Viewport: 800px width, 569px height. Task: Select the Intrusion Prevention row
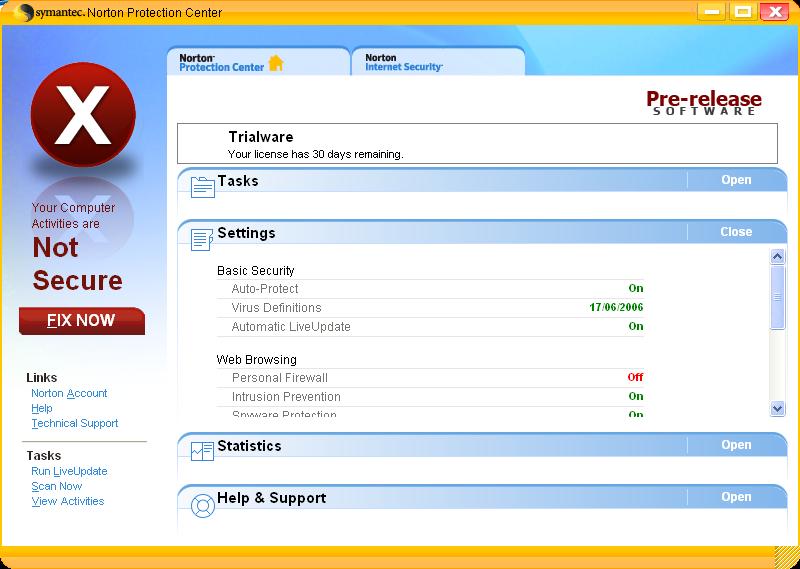(430, 397)
